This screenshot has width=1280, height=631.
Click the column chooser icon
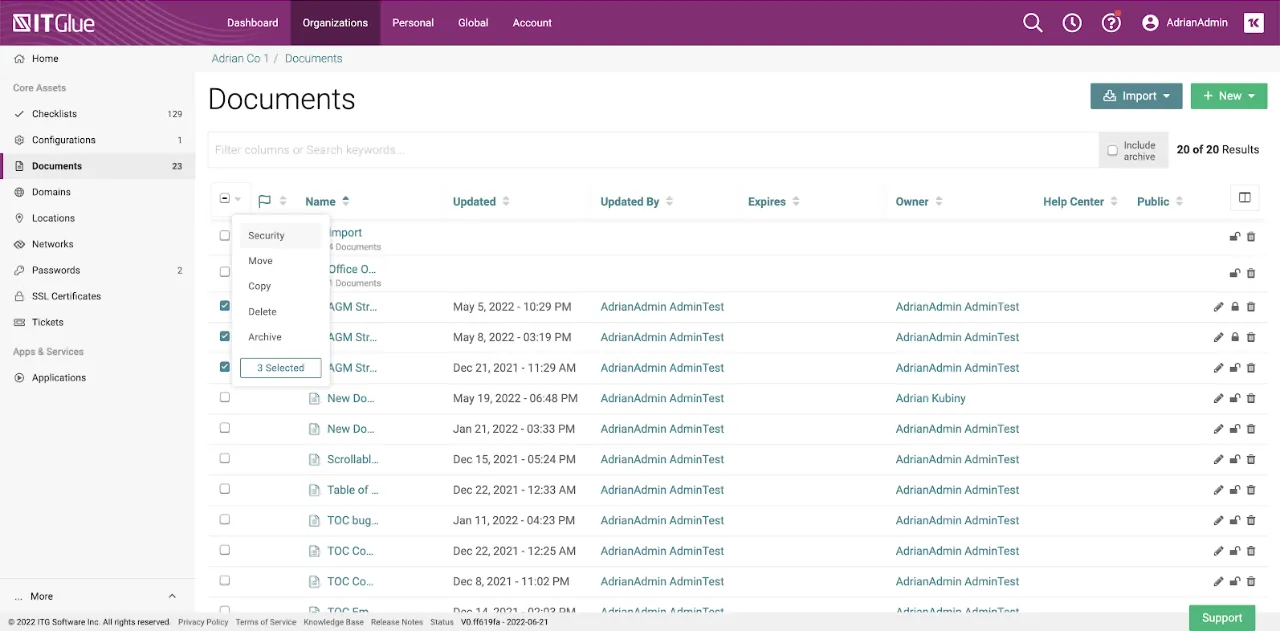(x=1244, y=198)
